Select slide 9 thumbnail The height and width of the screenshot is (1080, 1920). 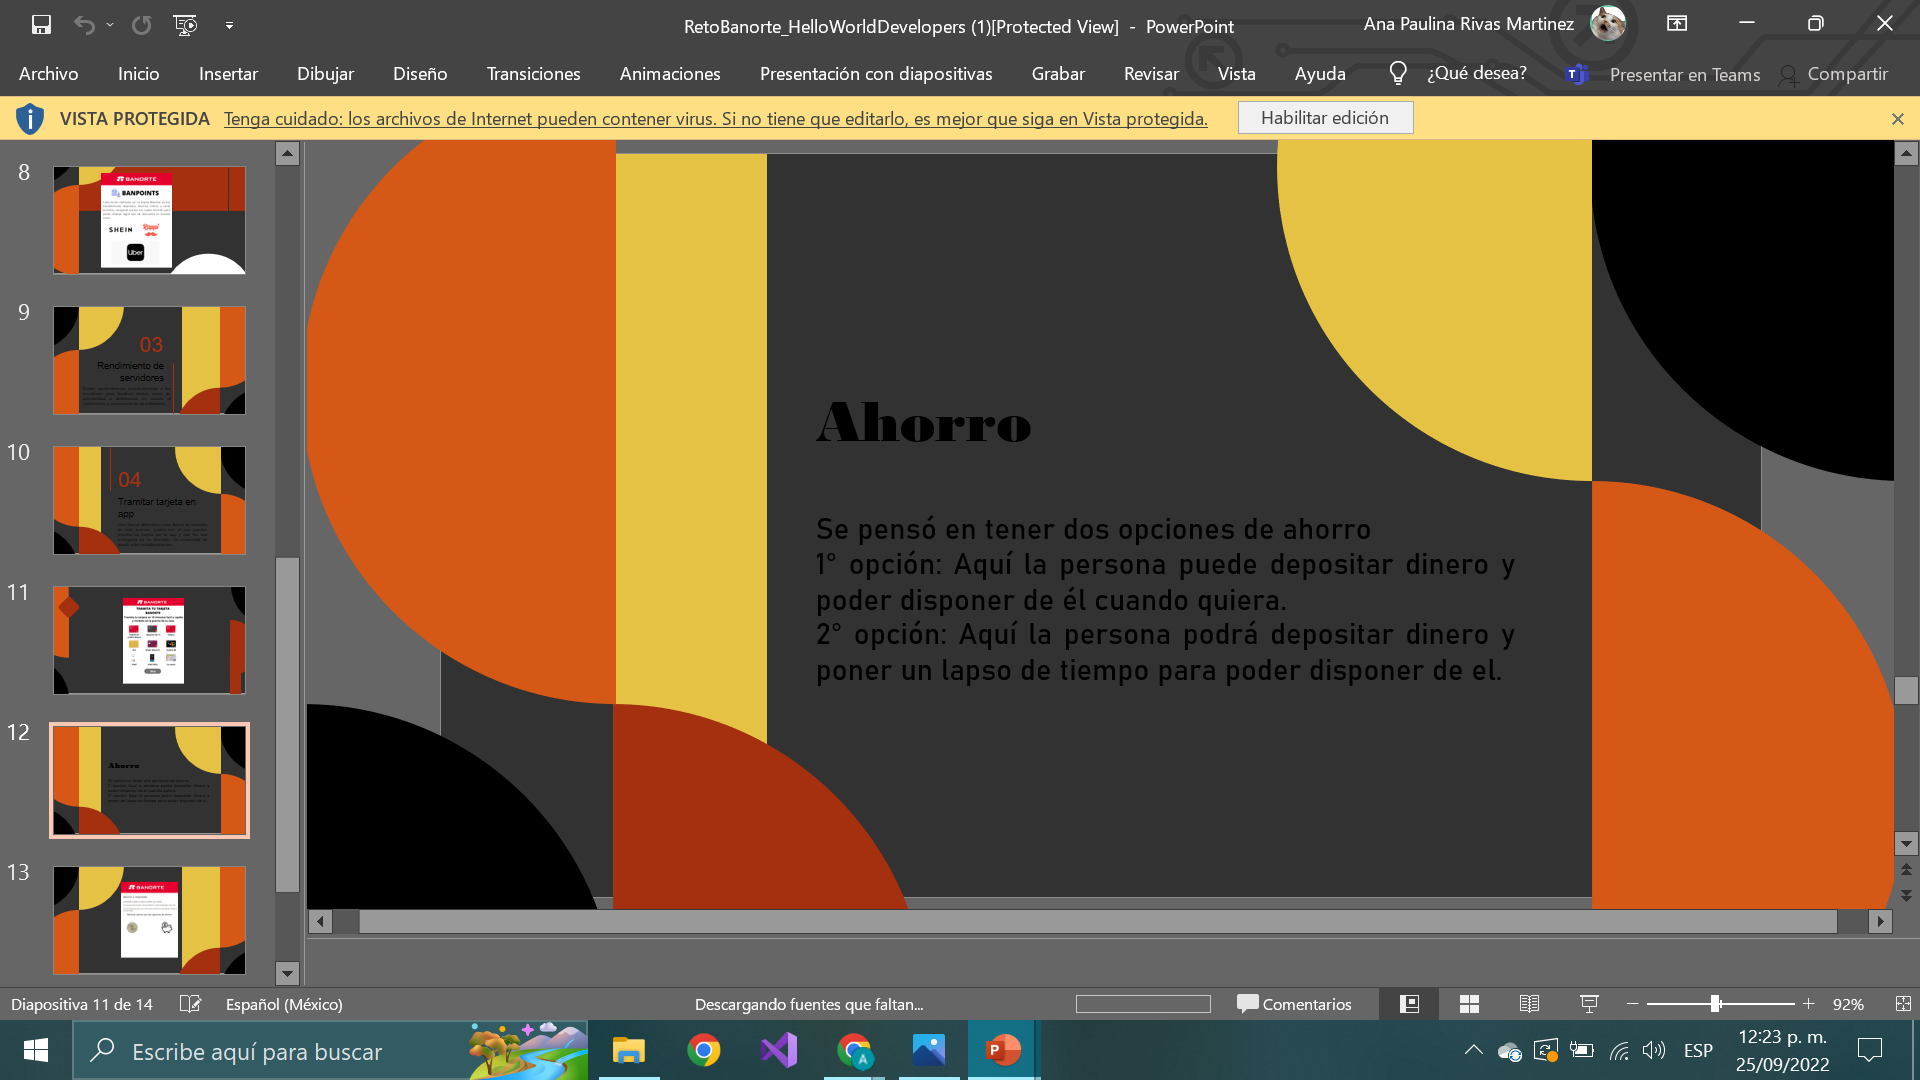point(149,360)
